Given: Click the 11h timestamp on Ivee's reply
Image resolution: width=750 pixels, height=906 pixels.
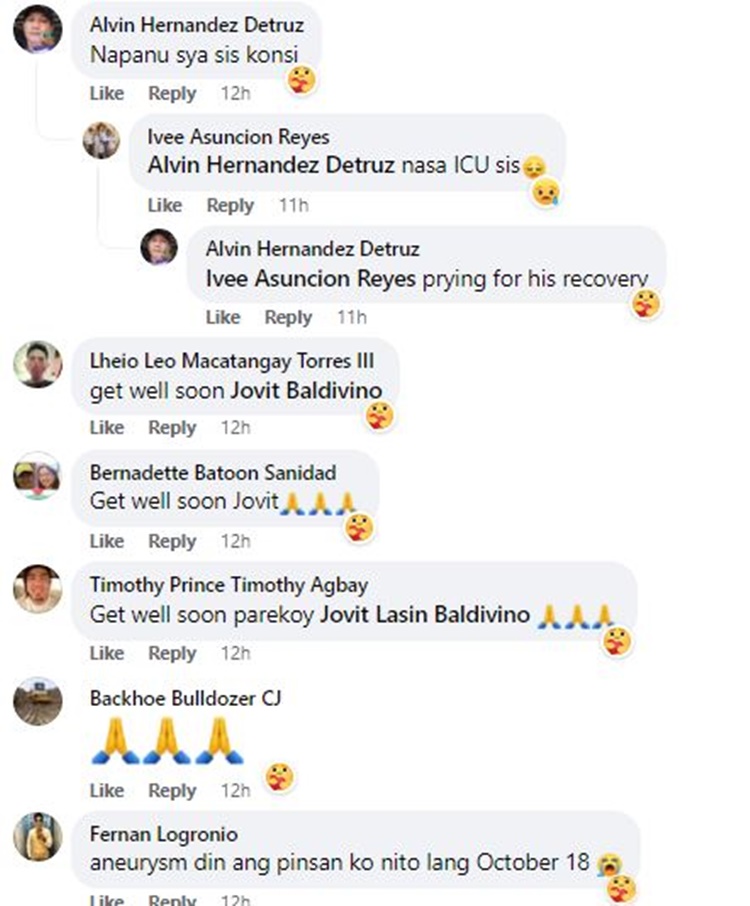Looking at the screenshot, I should click(294, 205).
